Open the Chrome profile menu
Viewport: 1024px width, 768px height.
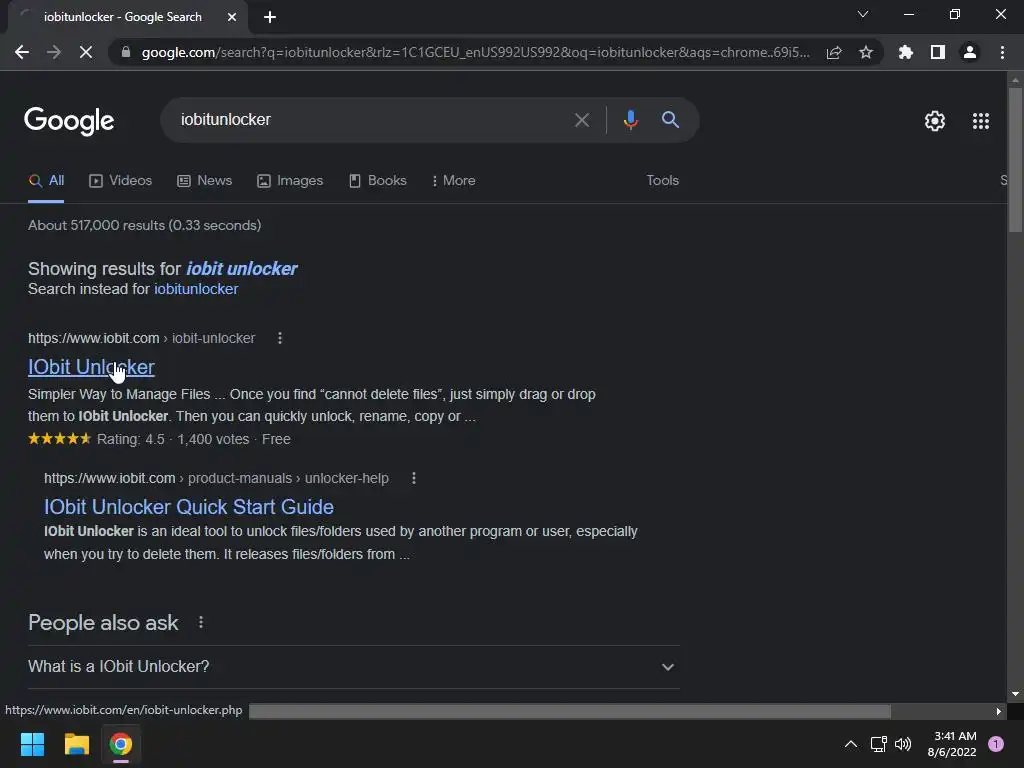coord(970,52)
